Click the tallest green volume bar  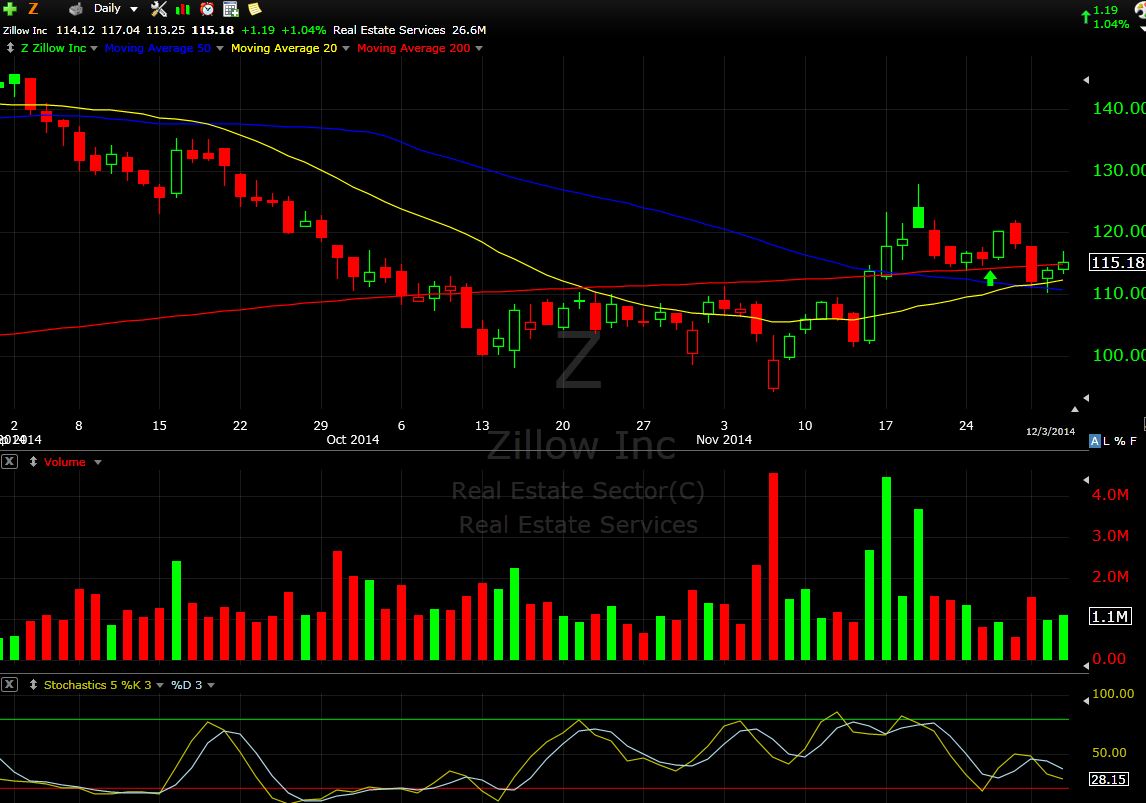(886, 568)
